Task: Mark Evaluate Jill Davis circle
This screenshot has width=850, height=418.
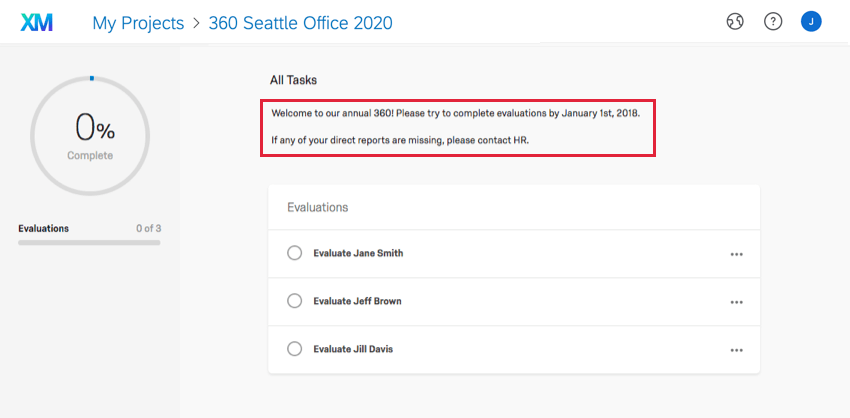Action: [x=294, y=349]
